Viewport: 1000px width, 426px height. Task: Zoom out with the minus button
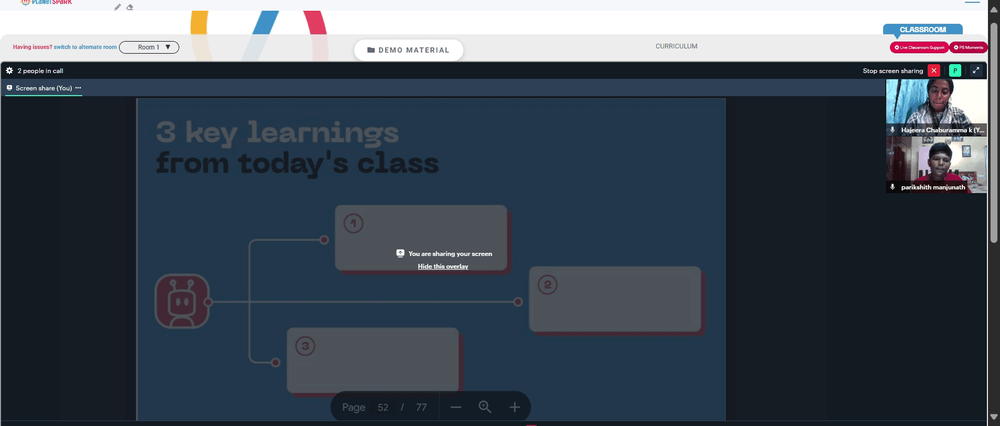(455, 408)
